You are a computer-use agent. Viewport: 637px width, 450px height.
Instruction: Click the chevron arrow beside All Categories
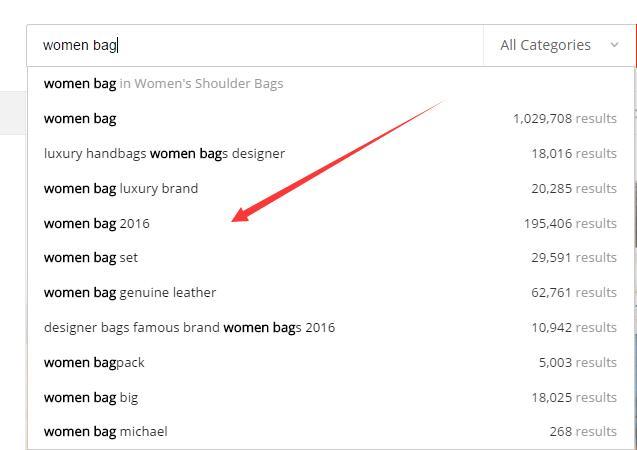coord(614,45)
